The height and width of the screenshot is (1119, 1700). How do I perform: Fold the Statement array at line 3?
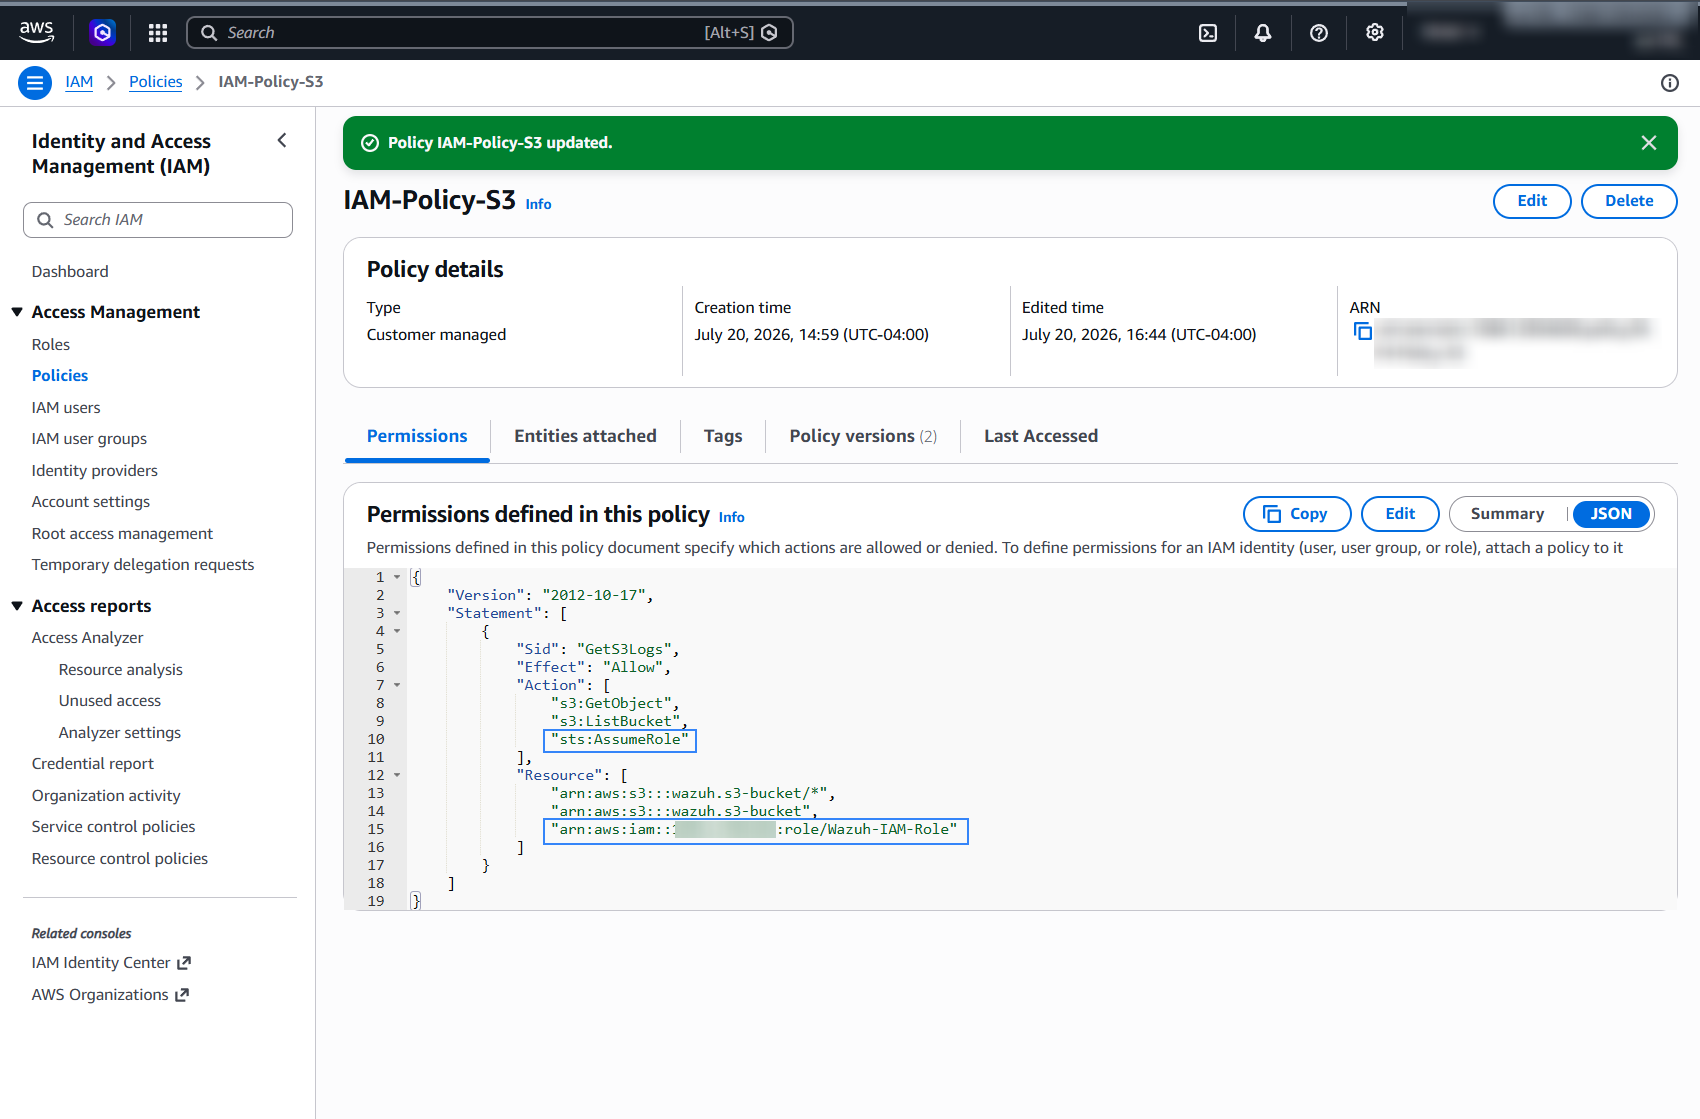coord(397,613)
